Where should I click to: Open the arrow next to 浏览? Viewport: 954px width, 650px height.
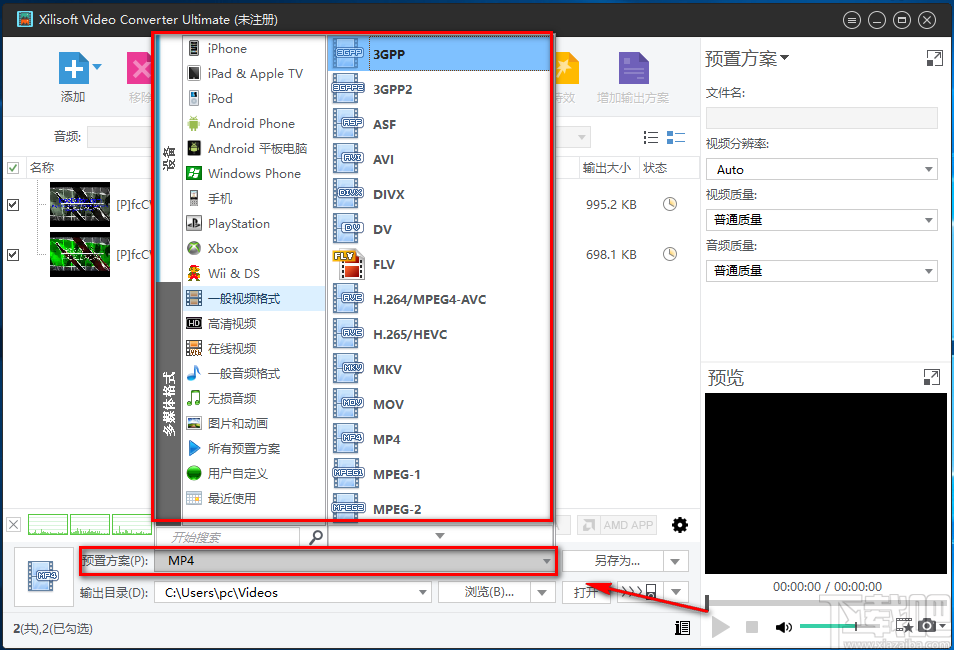click(x=542, y=592)
